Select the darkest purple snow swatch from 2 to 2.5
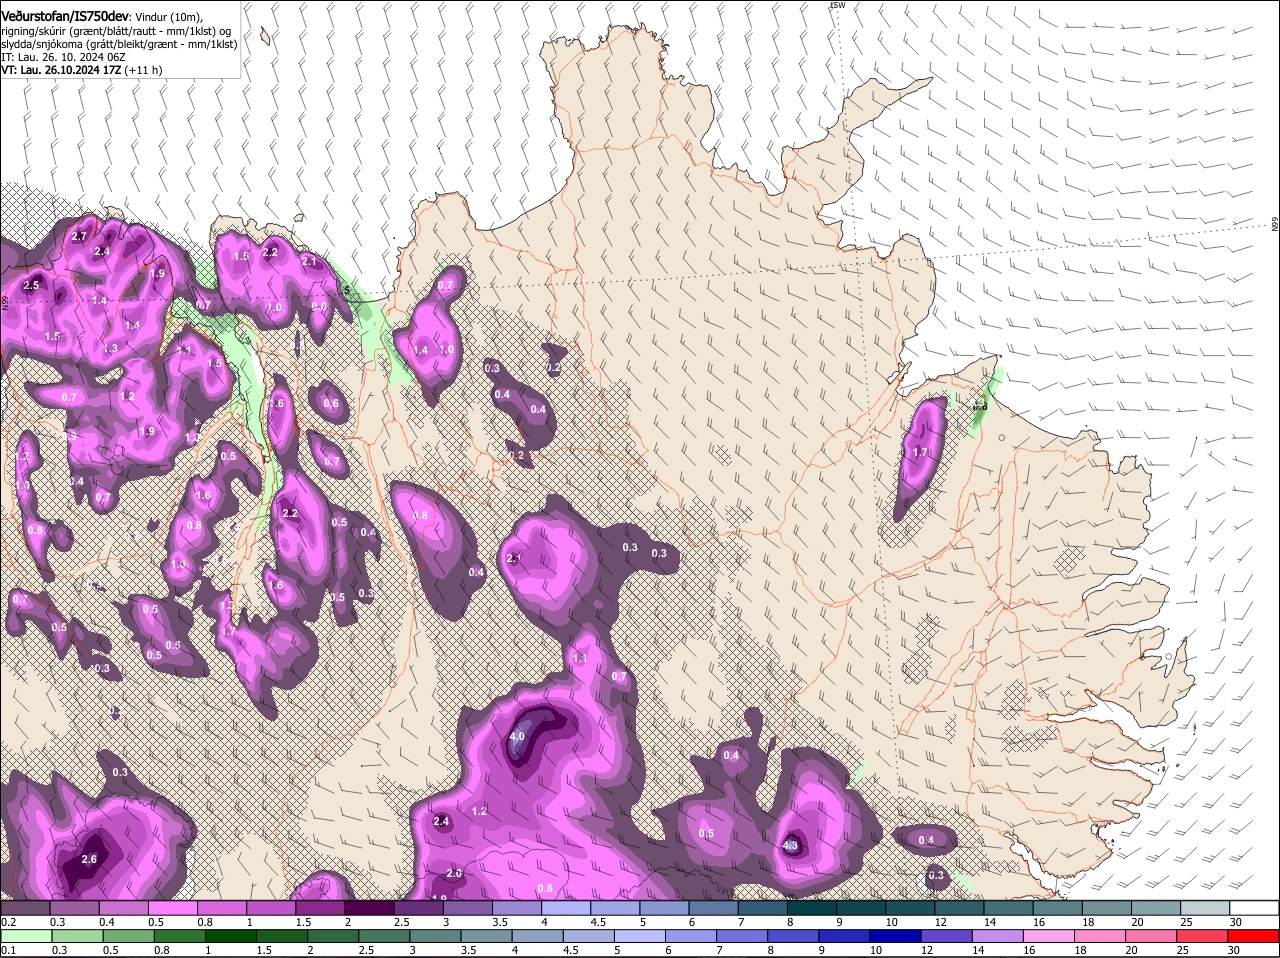 (x=369, y=907)
